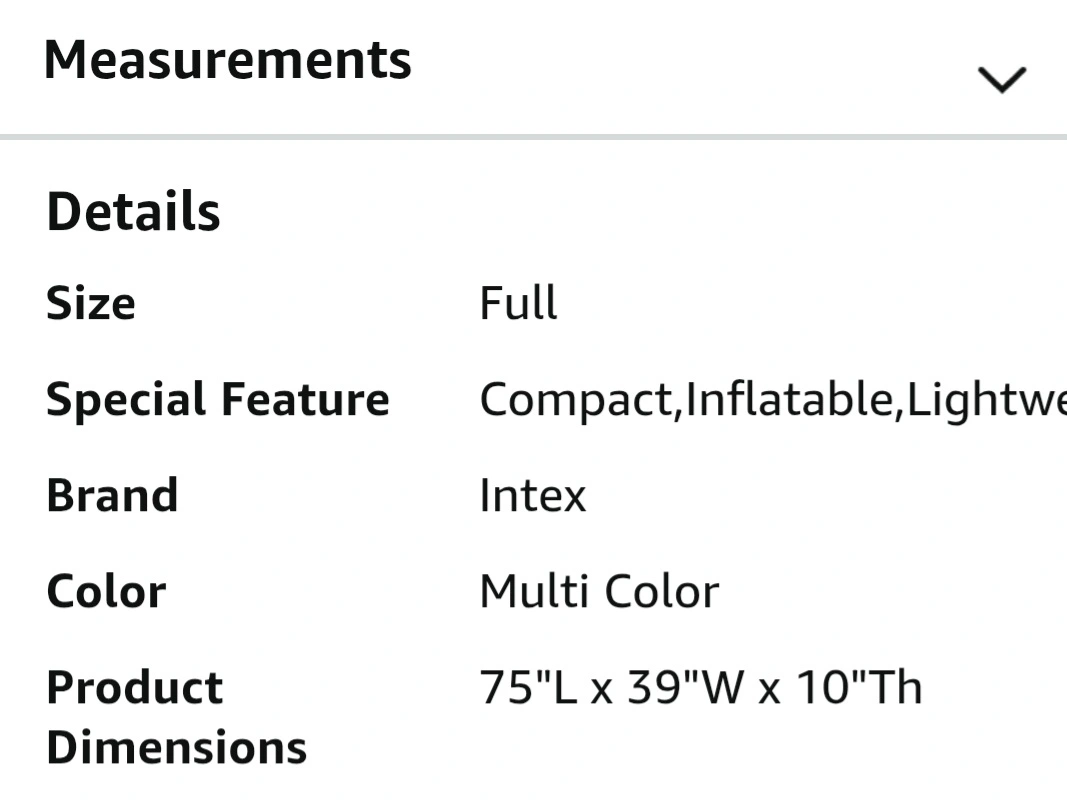Click the word Inflatable in features

click(x=789, y=399)
